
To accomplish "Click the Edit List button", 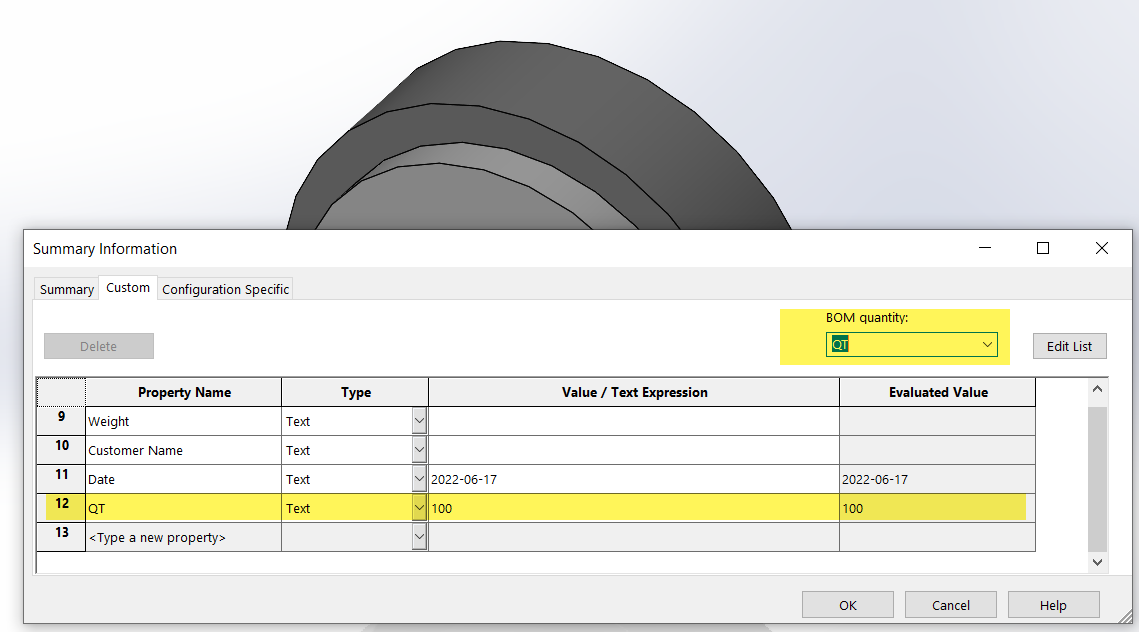I will (1069, 345).
